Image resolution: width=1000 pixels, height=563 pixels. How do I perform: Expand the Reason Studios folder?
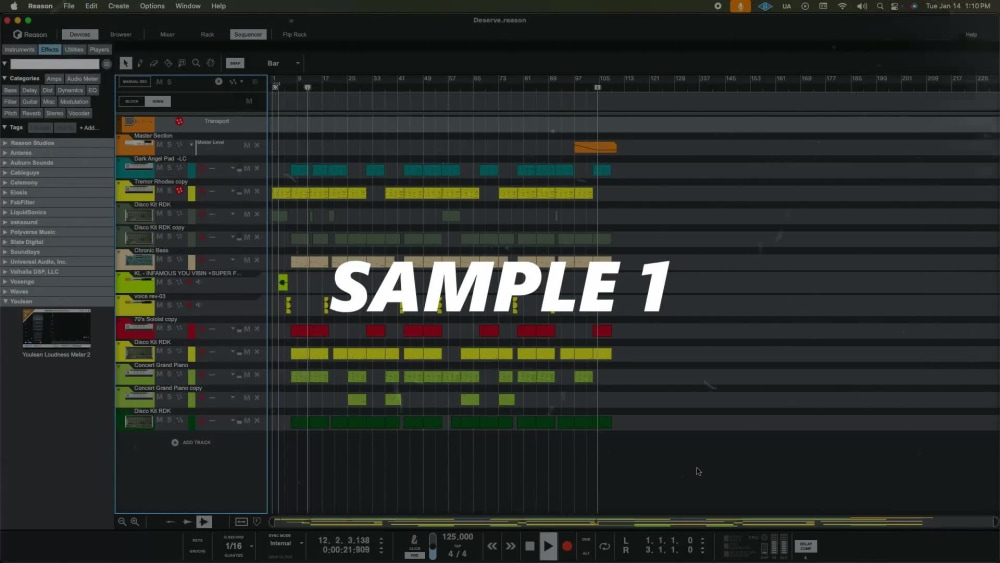click(x=6, y=143)
